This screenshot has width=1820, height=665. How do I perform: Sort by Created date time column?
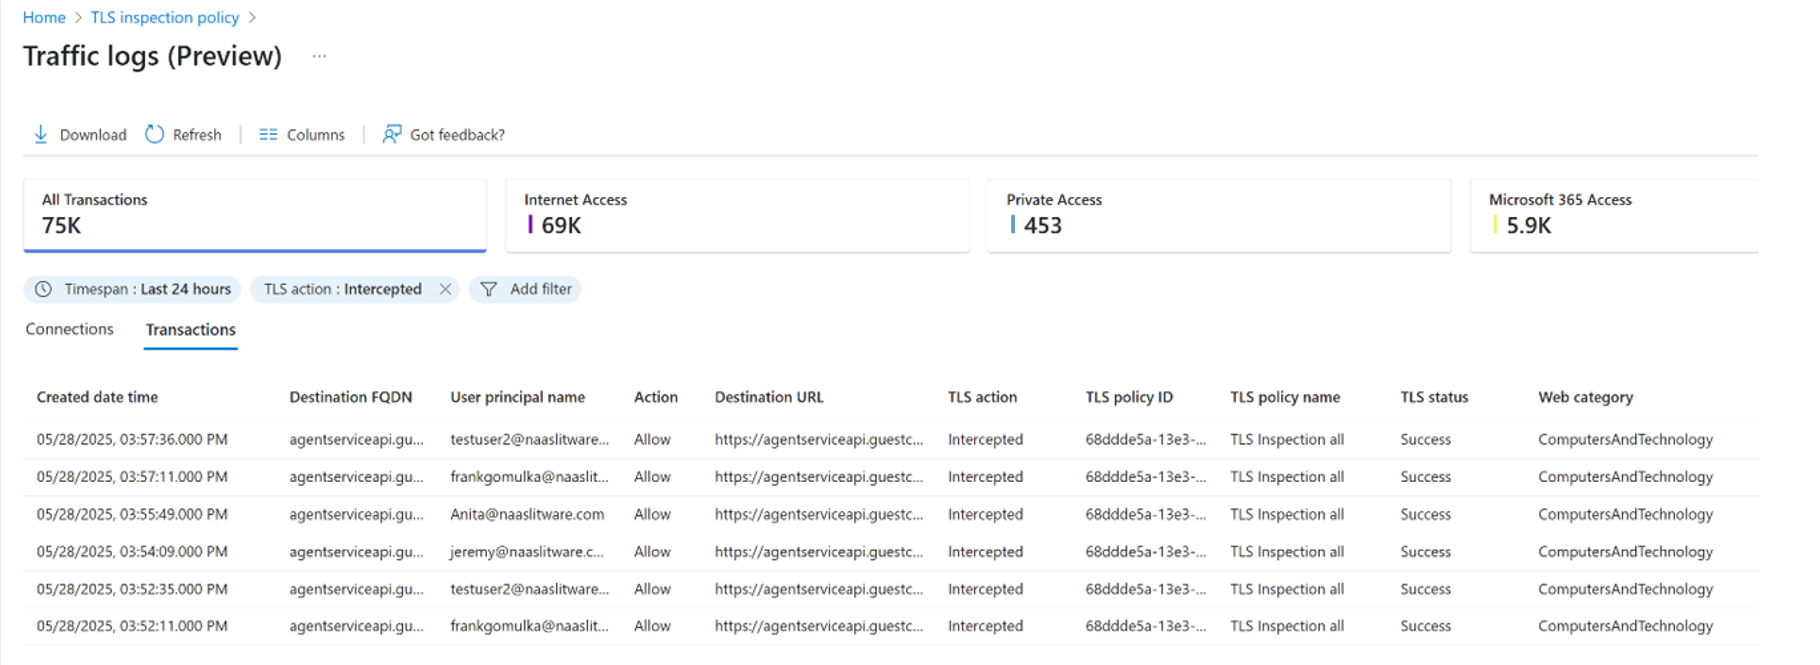(x=97, y=397)
